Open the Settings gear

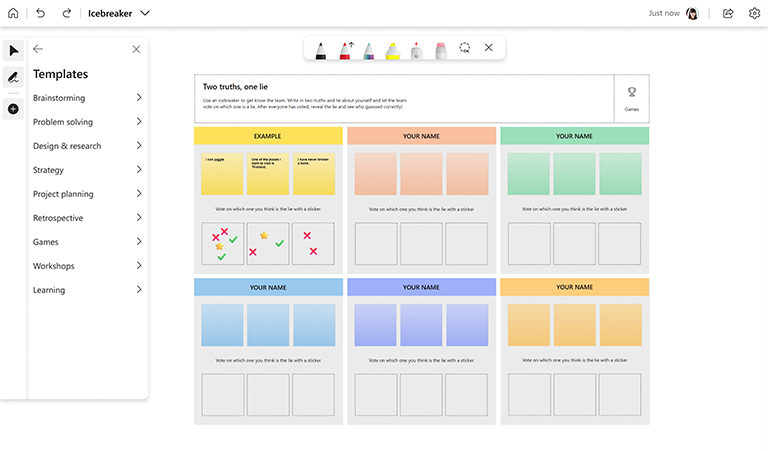click(x=755, y=13)
